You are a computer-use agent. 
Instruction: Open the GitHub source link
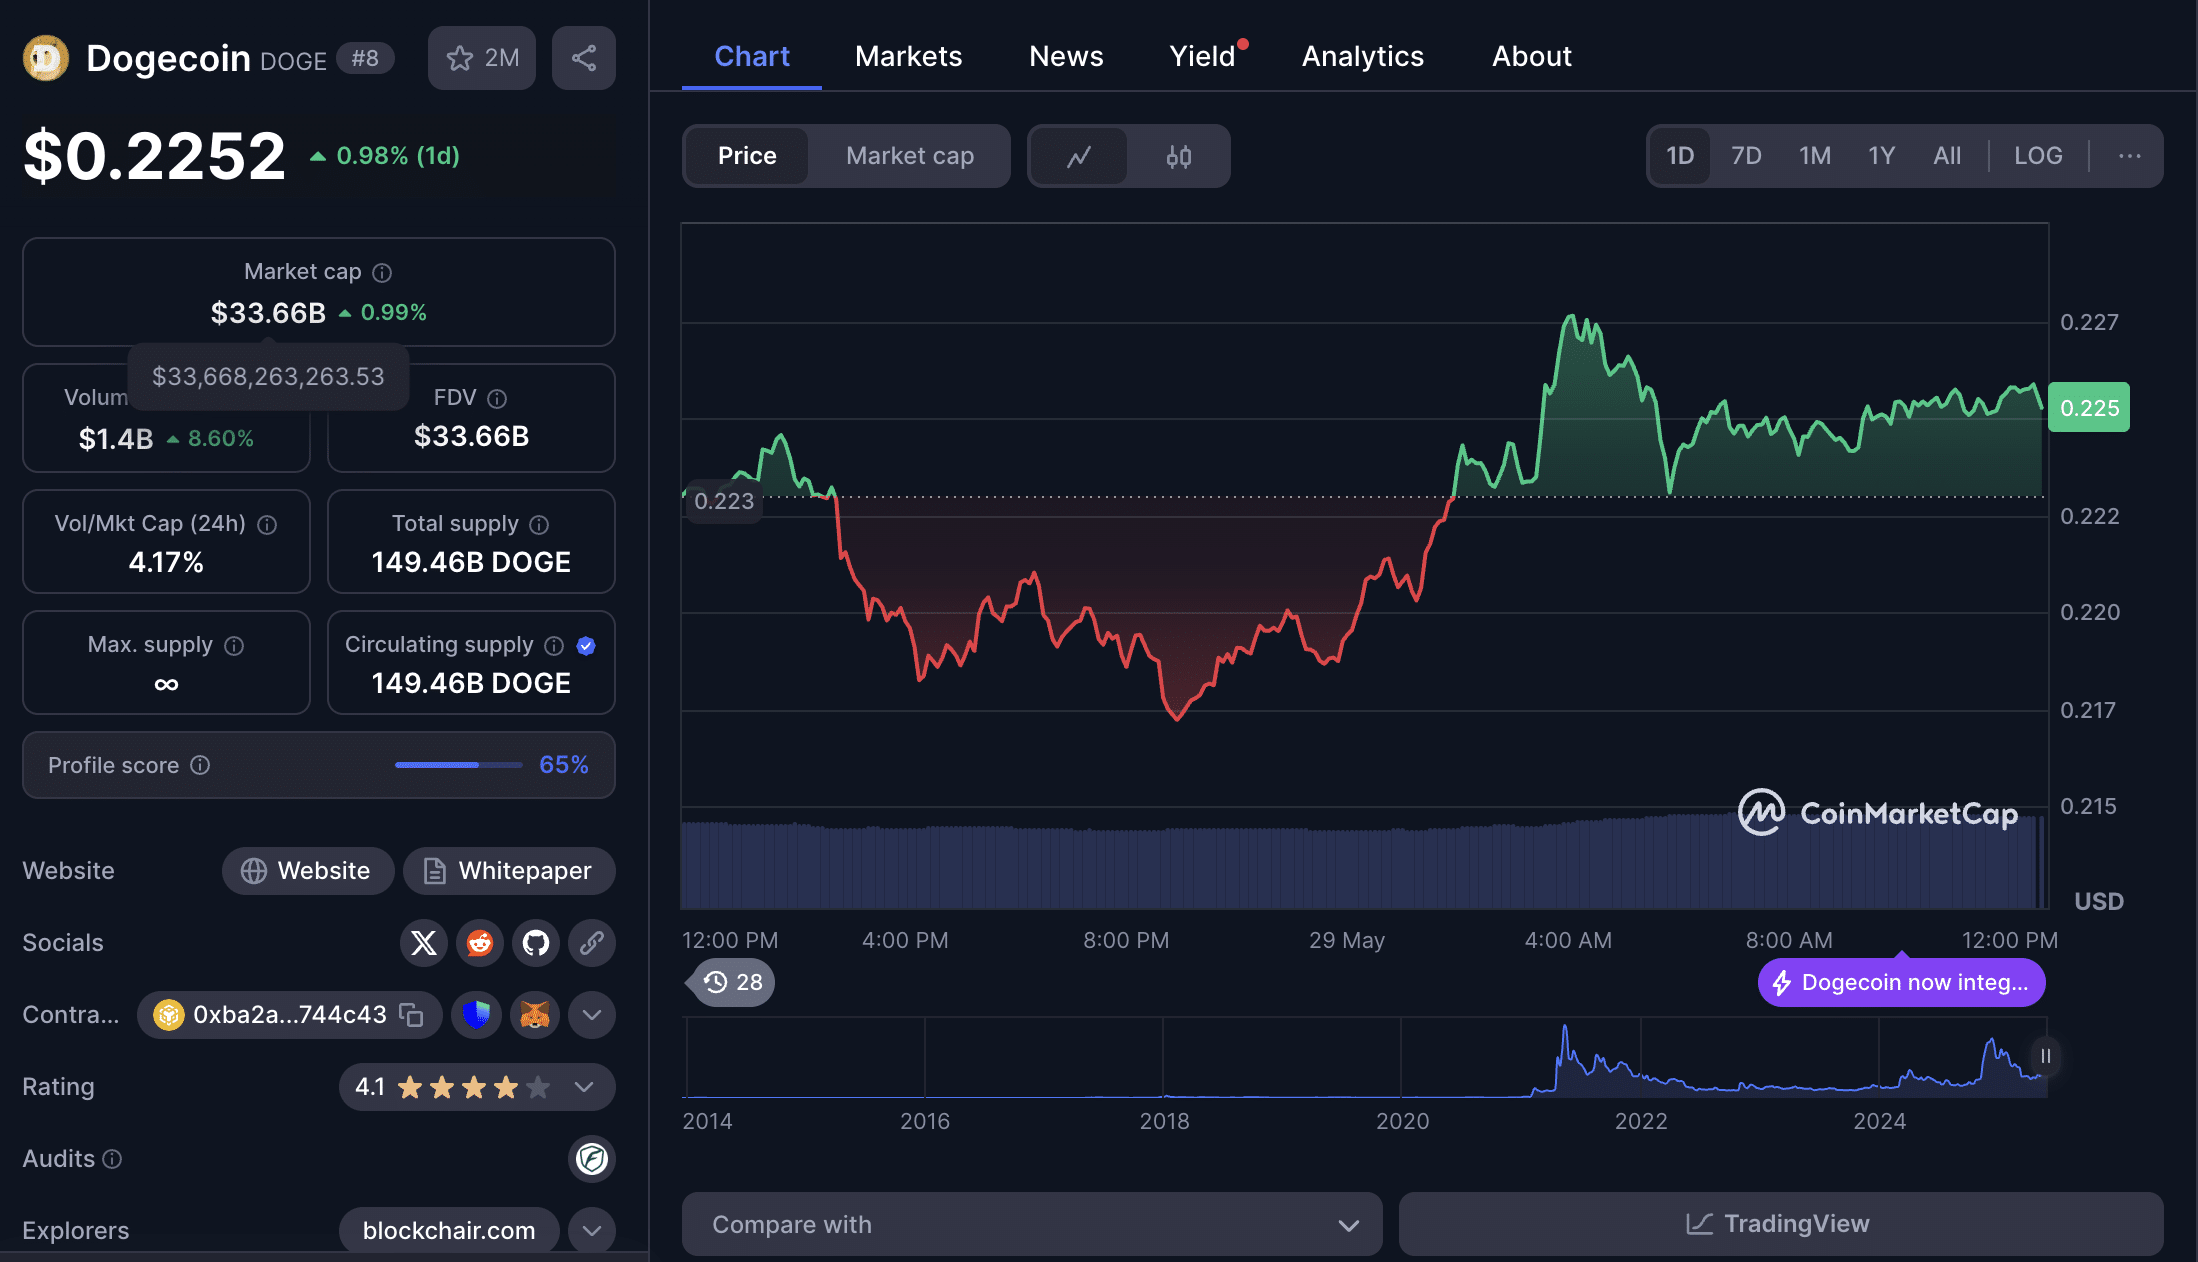[x=536, y=943]
